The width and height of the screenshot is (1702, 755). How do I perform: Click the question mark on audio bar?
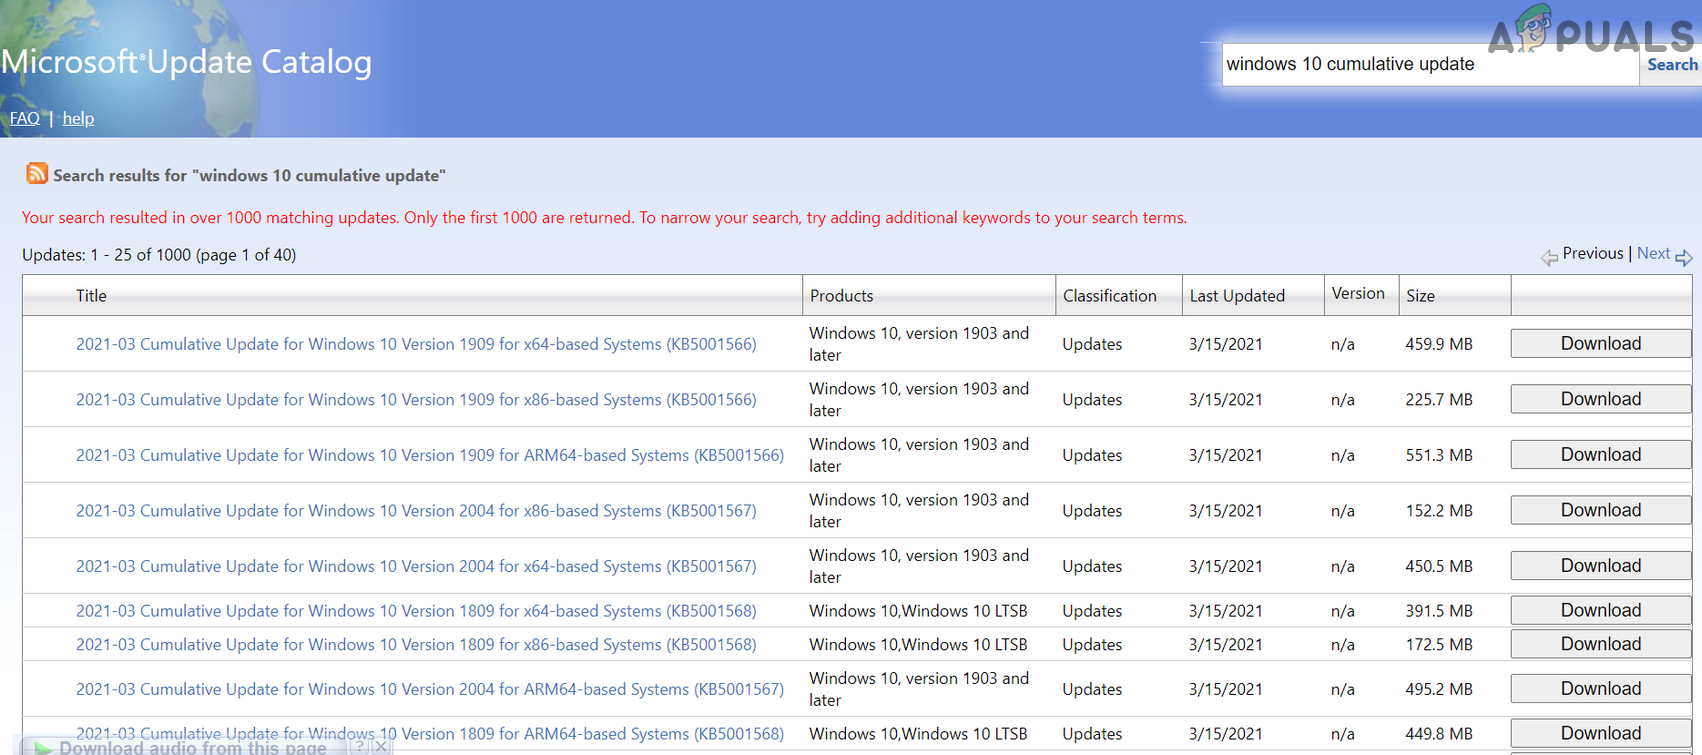358,746
